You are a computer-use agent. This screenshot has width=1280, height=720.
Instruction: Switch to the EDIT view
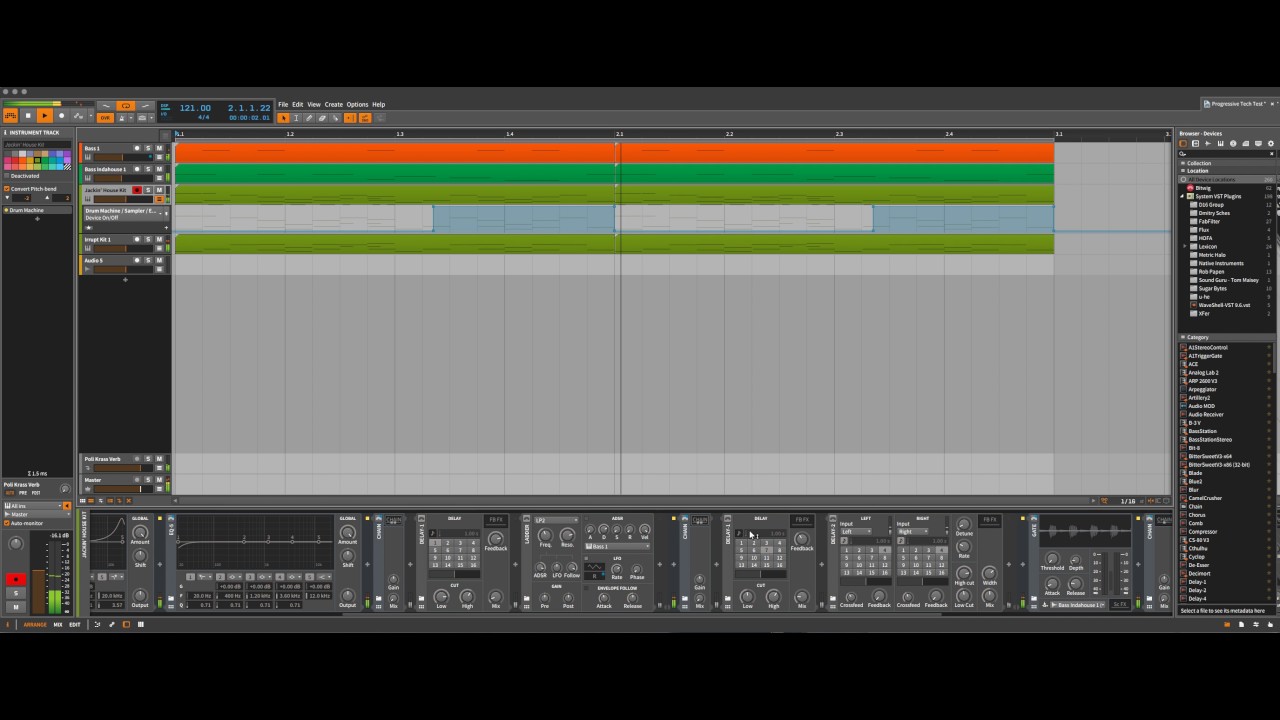pyautogui.click(x=75, y=625)
